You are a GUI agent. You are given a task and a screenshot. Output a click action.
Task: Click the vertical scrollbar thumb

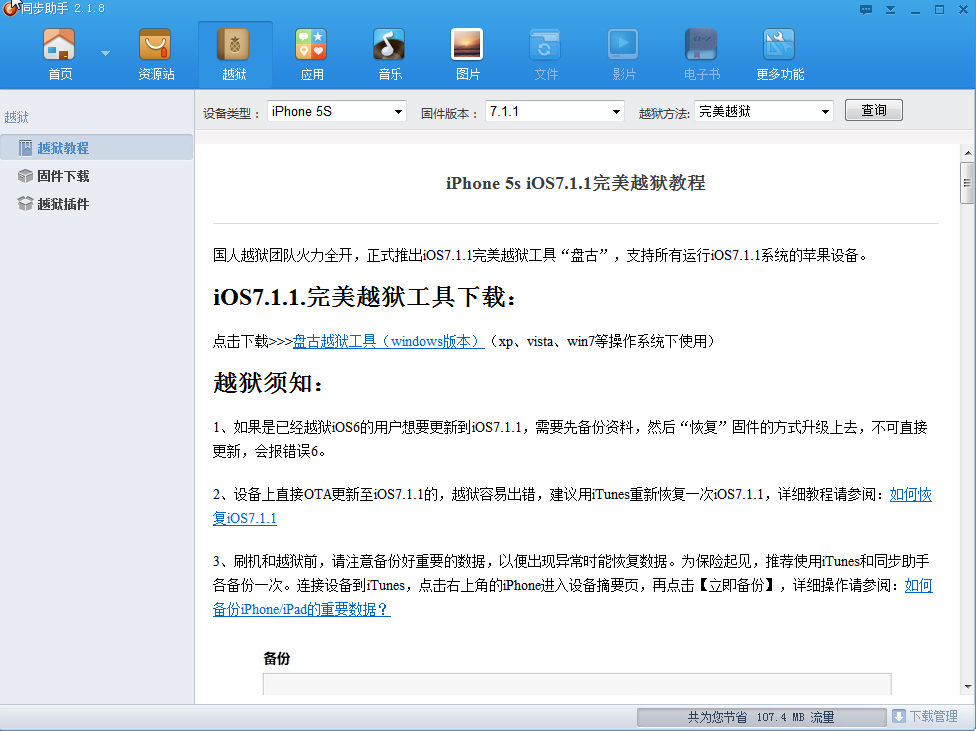tap(967, 183)
